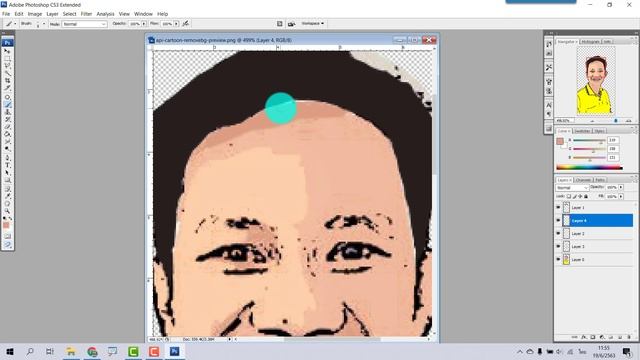Select the Move tool
The height and width of the screenshot is (360, 640).
pyautogui.click(x=7, y=51)
